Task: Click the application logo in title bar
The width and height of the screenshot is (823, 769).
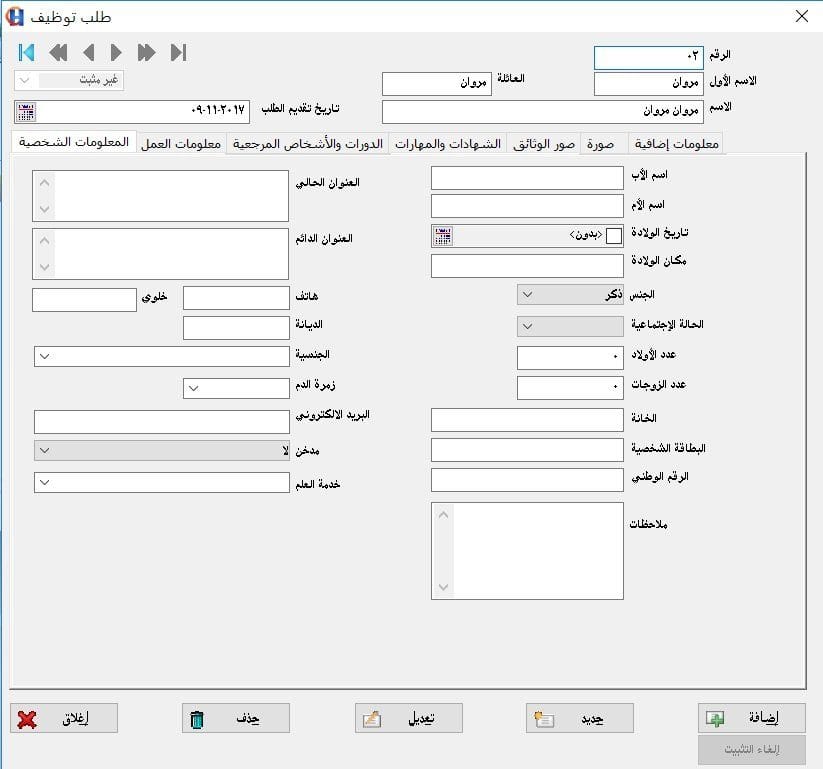Action: pos(14,16)
